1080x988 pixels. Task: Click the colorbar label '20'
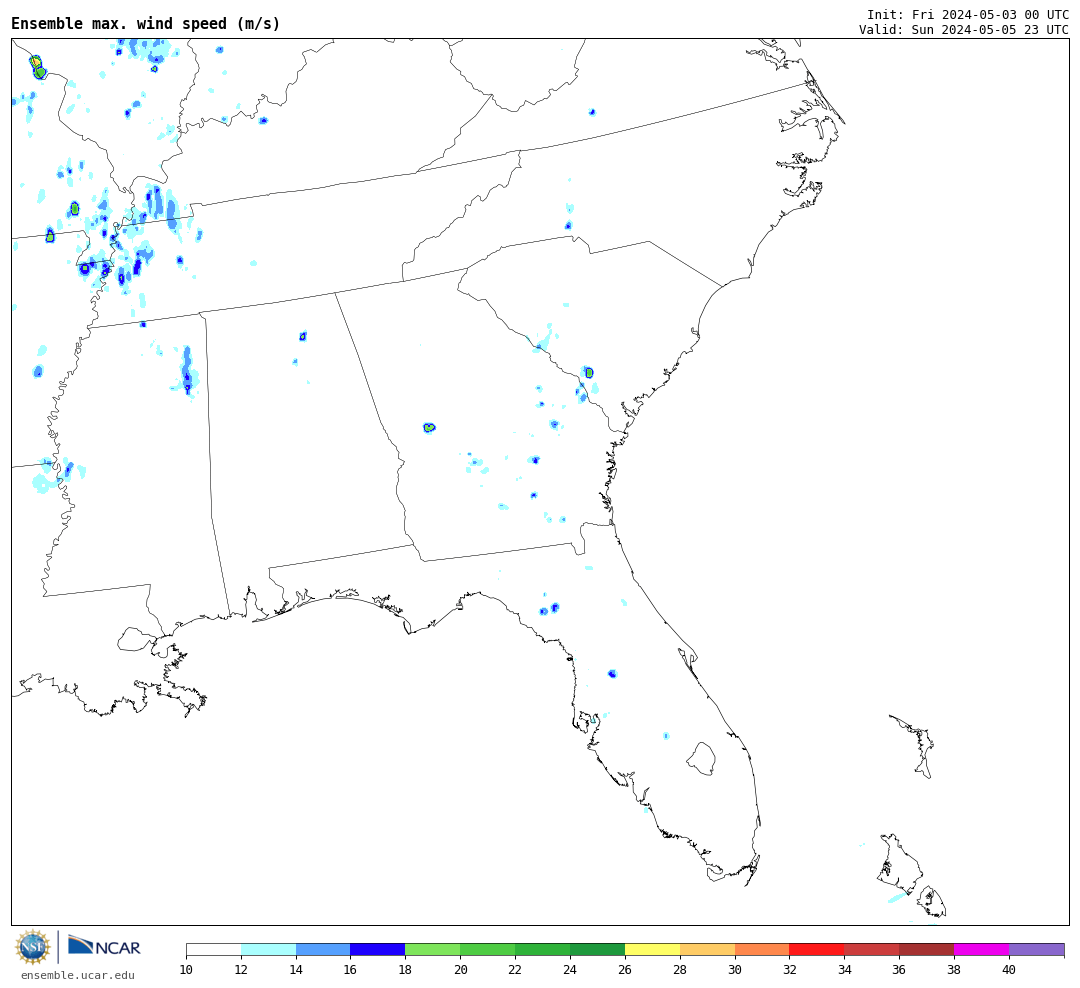pos(461,970)
